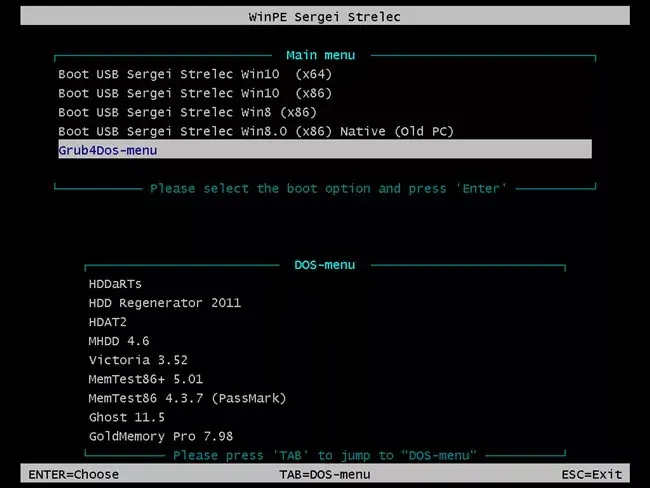Choose Boot USB Sergei Strelec Win8 (x86)
This screenshot has height=488, width=650.
[x=187, y=112]
